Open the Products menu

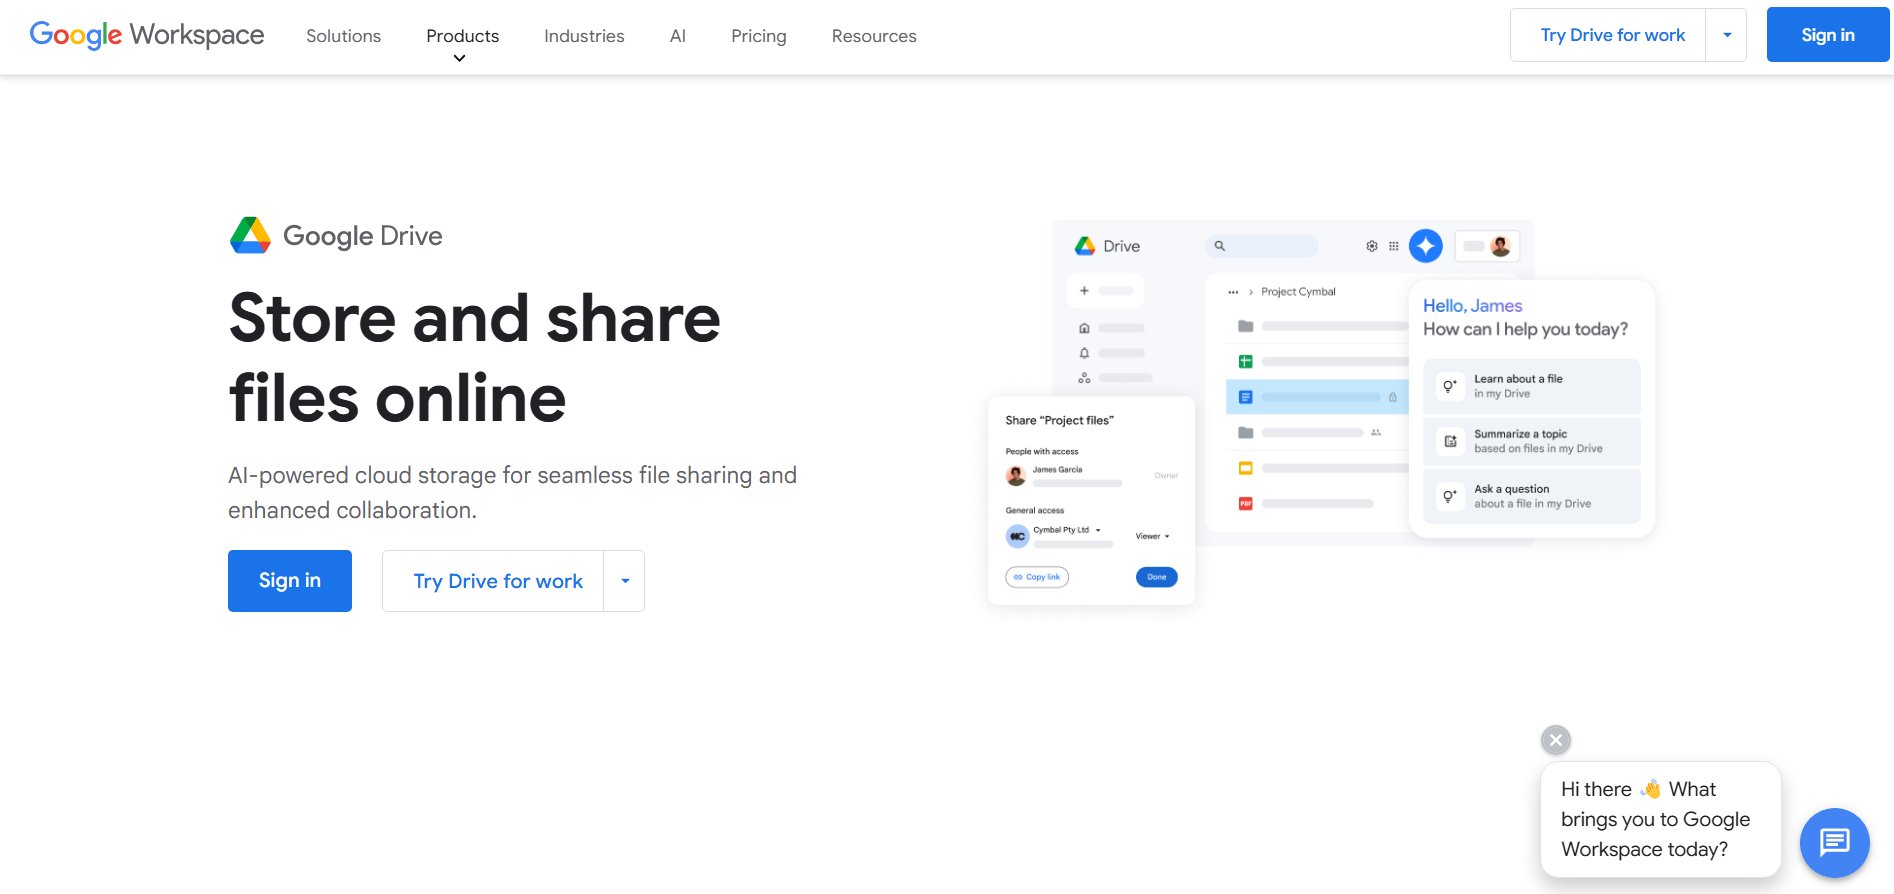(x=462, y=36)
